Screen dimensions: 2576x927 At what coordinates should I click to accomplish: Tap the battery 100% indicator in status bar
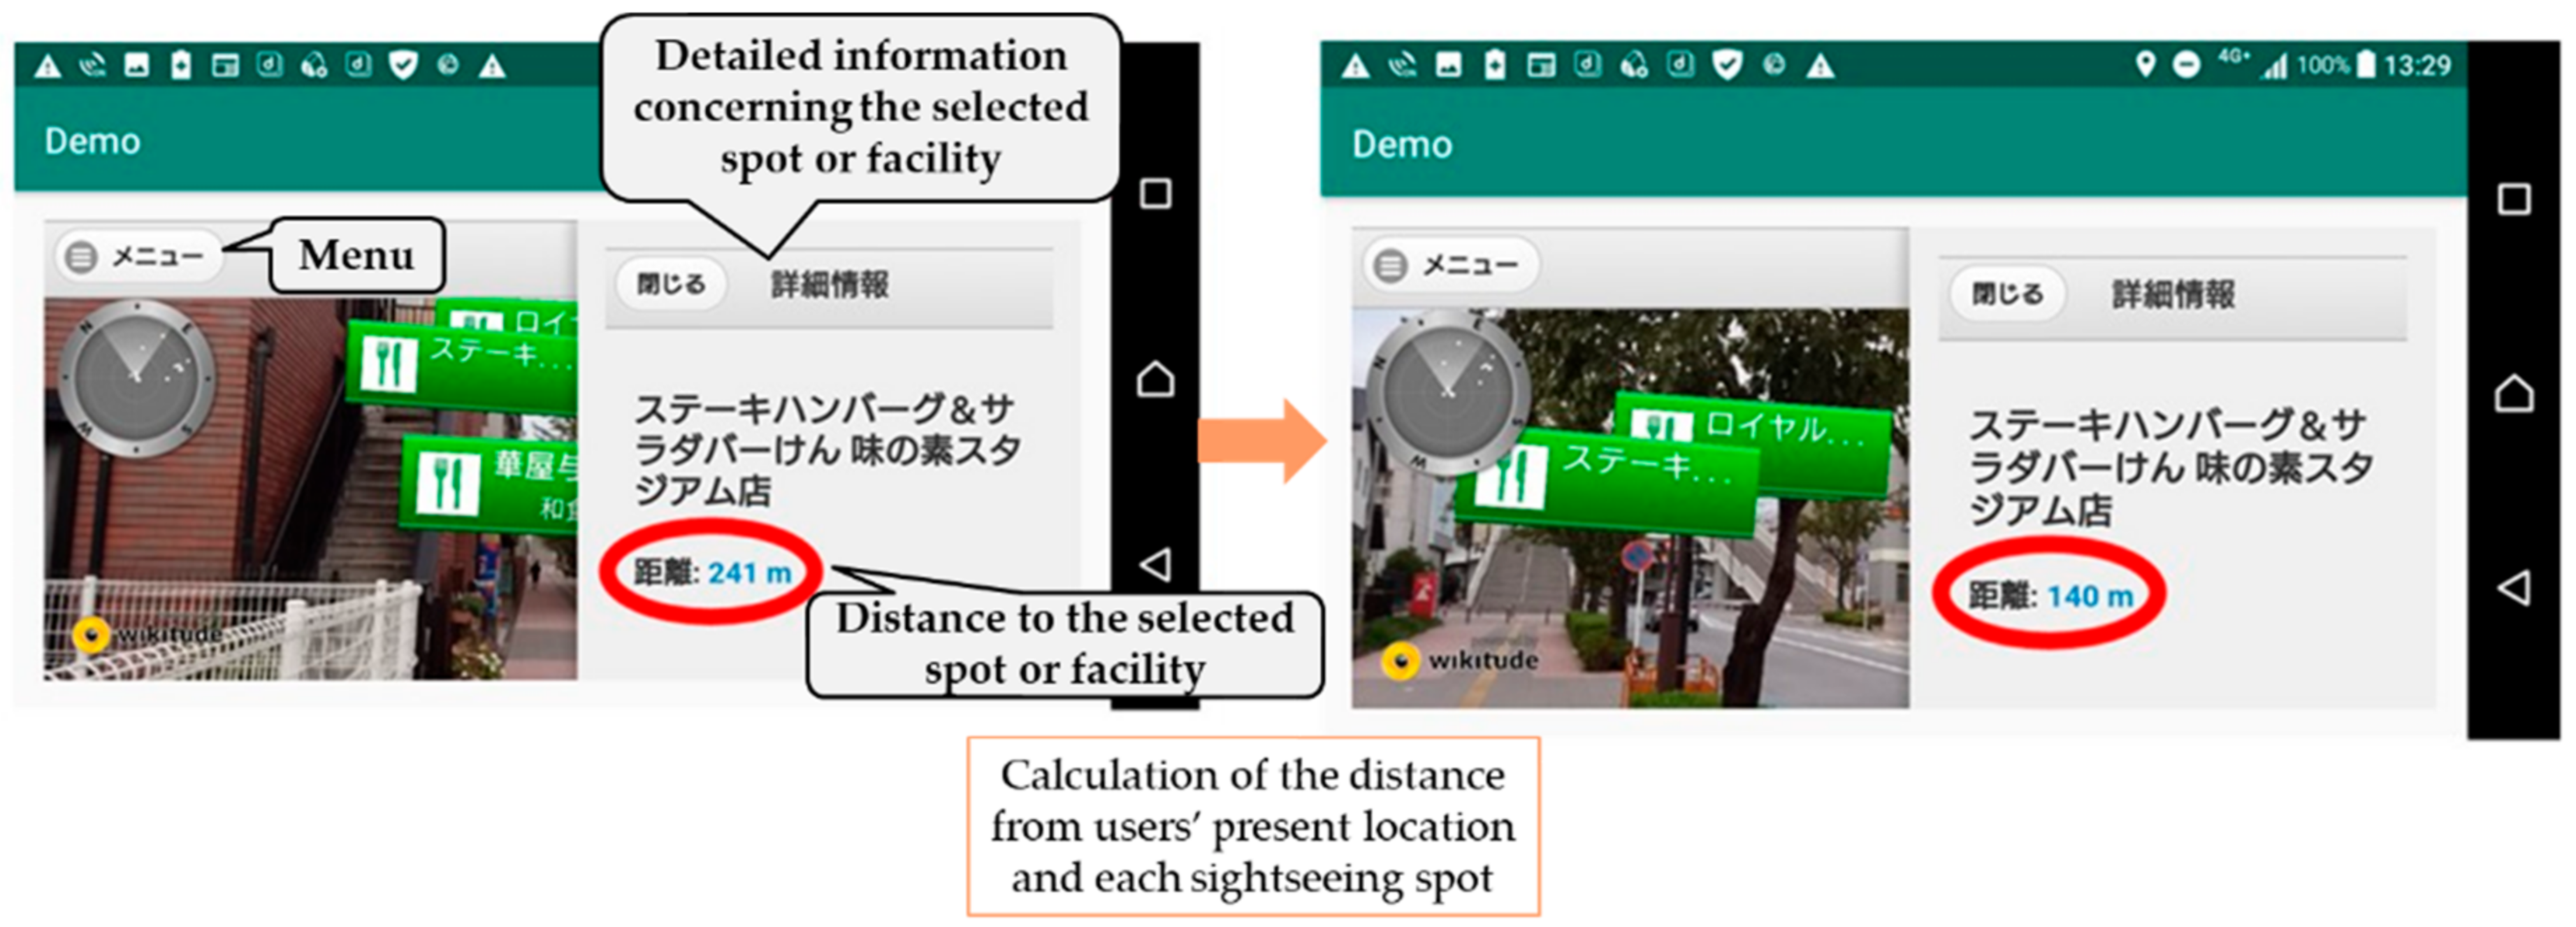2334,66
